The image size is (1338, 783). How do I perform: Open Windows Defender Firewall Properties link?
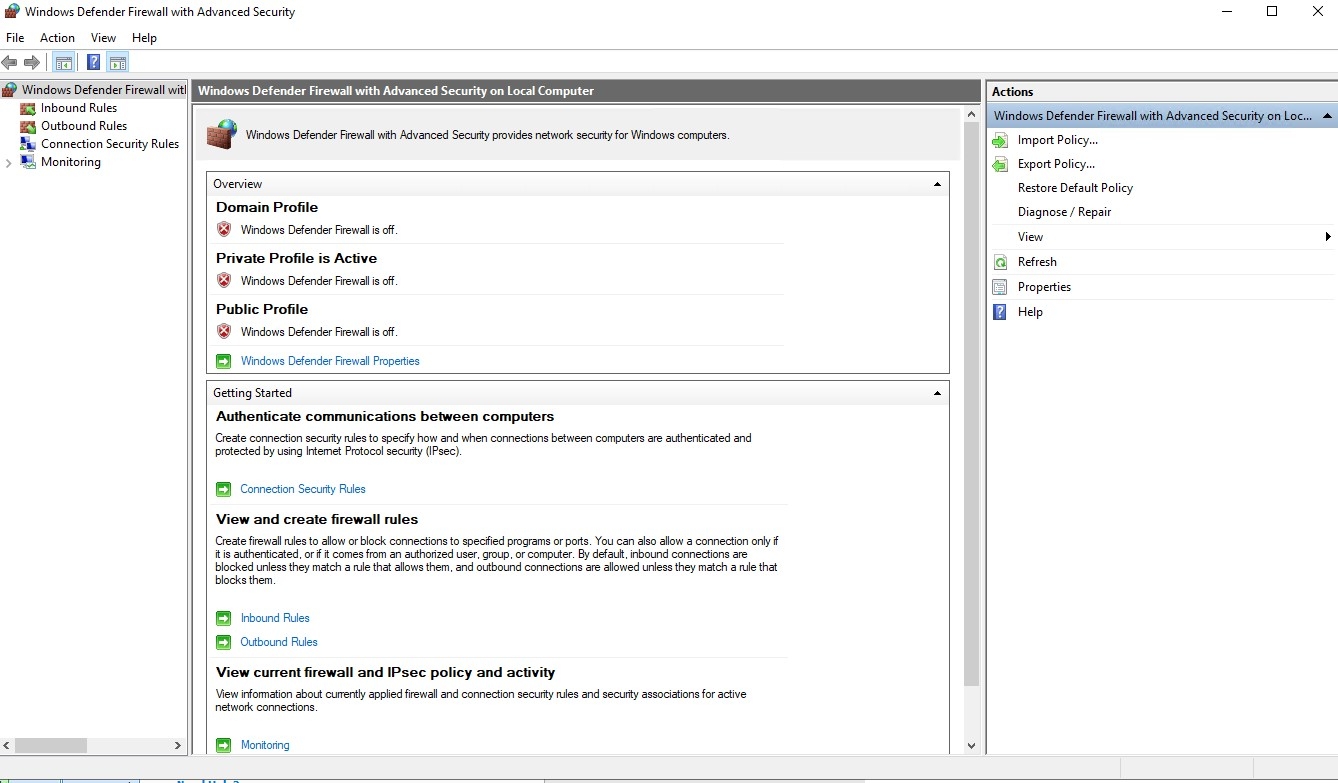coord(330,361)
